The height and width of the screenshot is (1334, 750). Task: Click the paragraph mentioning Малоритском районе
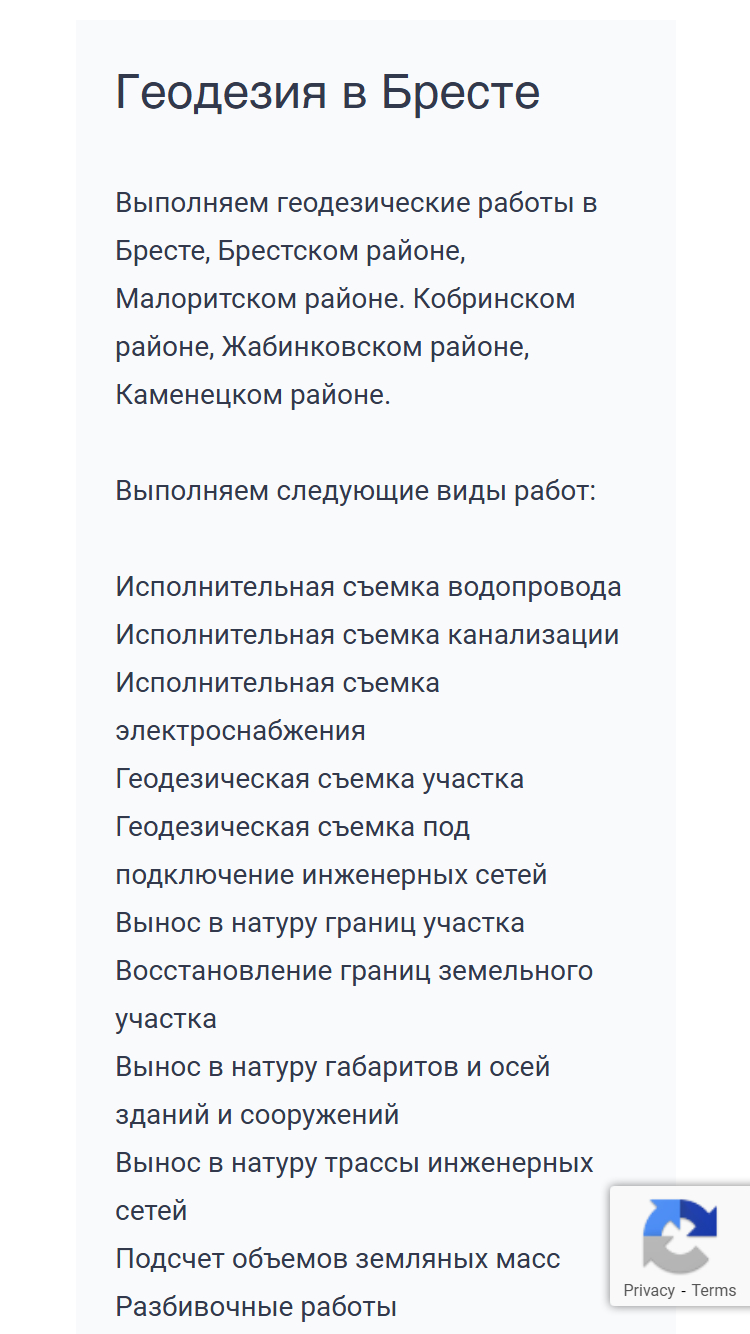point(356,299)
